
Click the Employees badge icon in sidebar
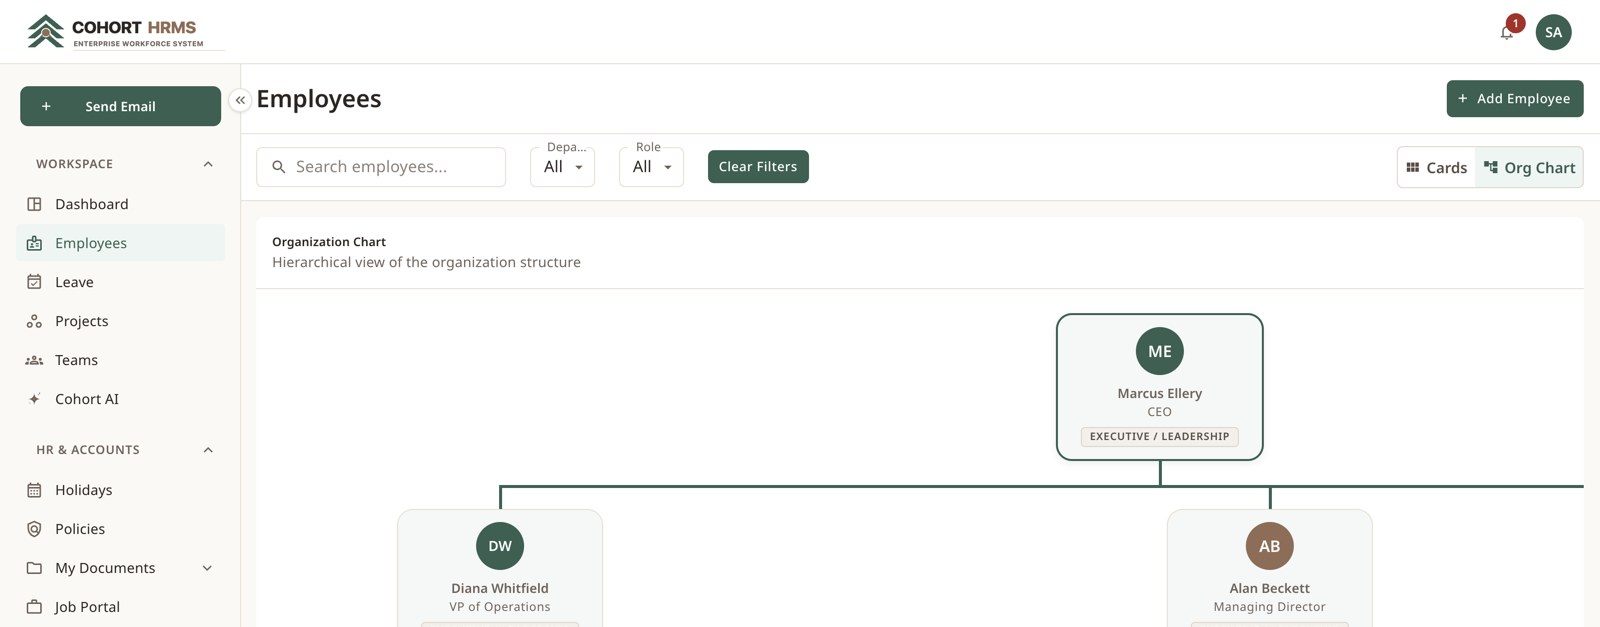point(34,243)
